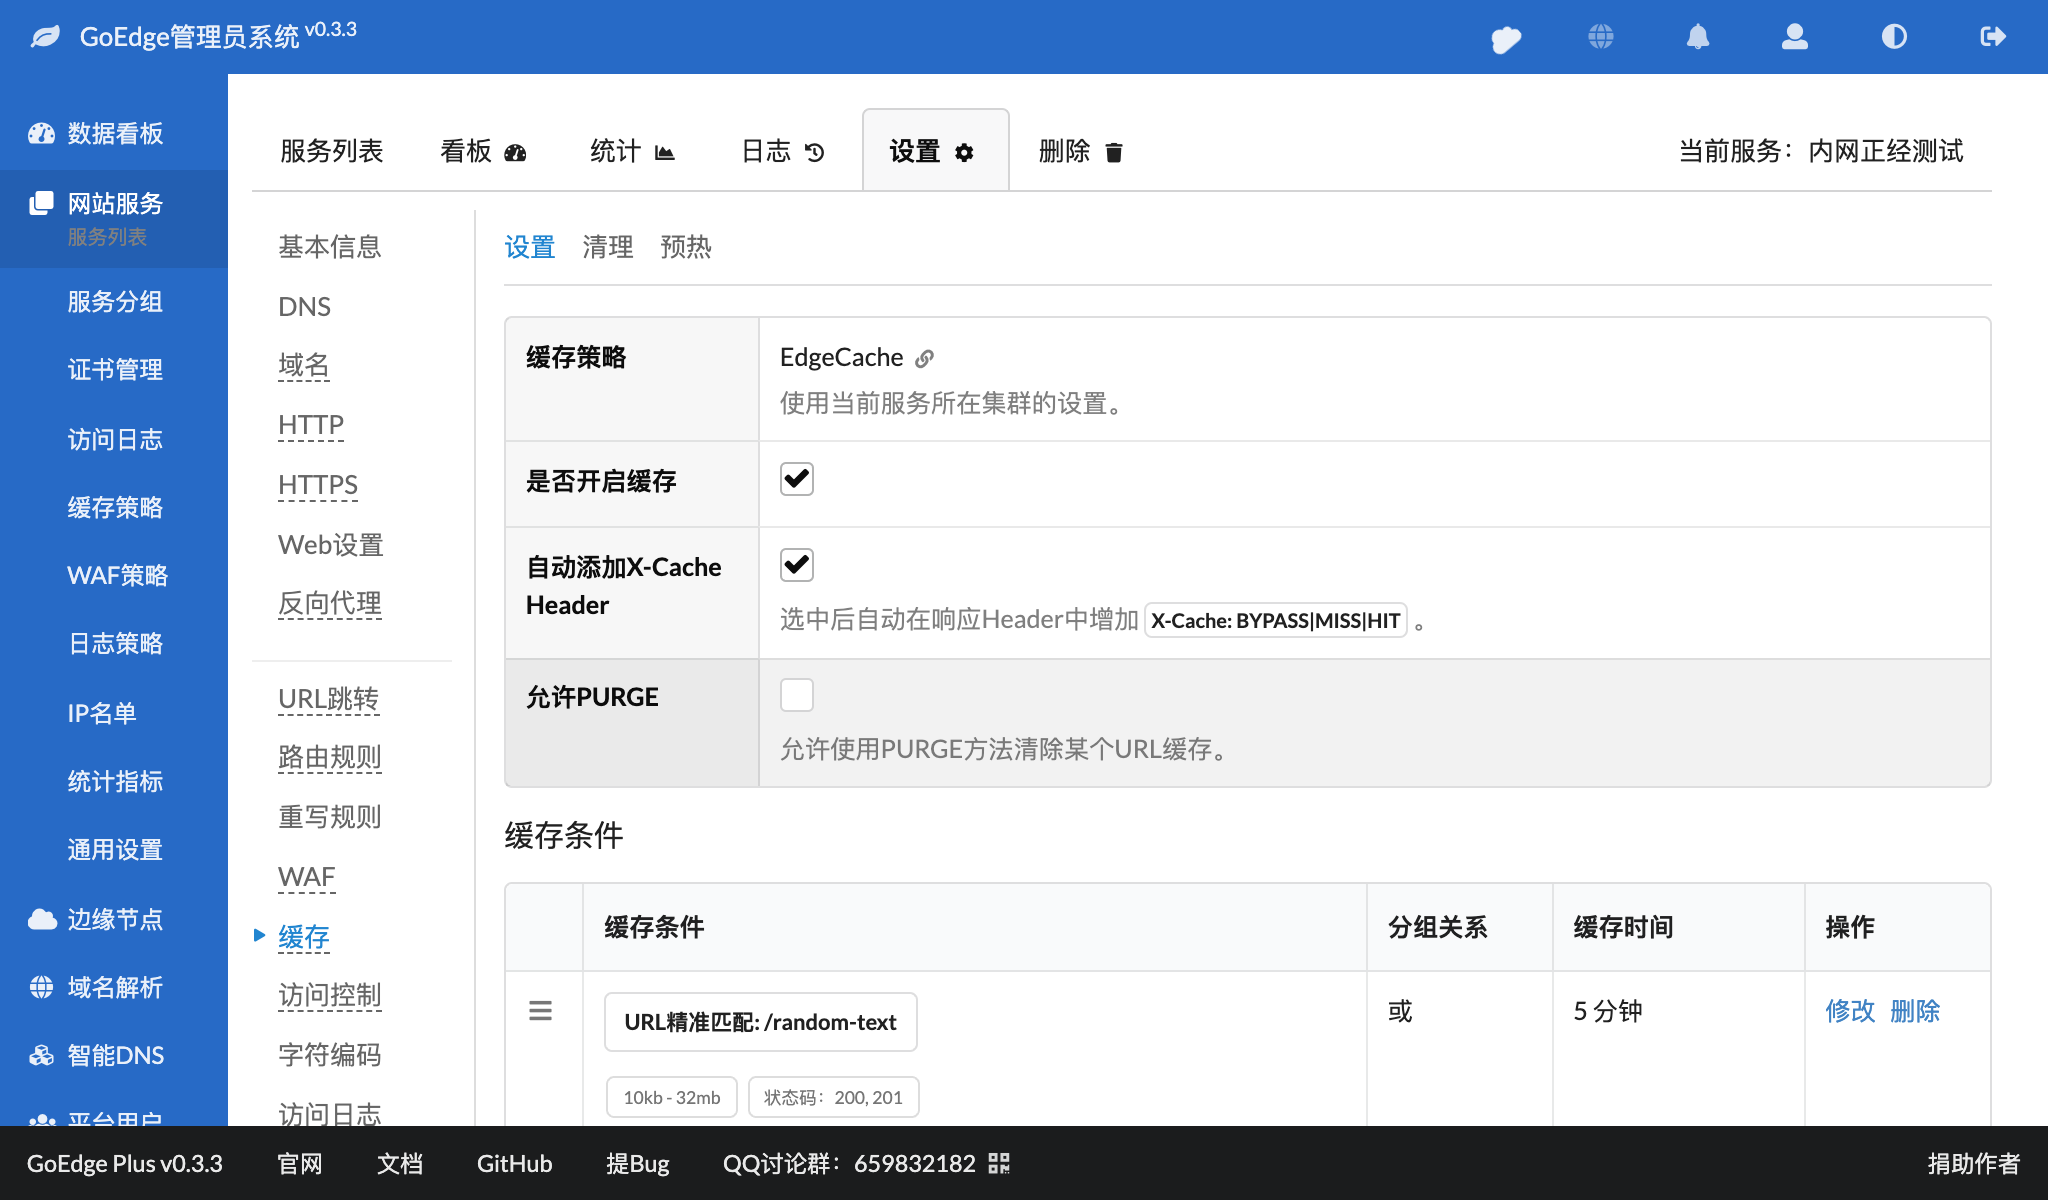Click the 网站服务 sidebar icon
Screen dimensions: 2048x1200
click(41, 203)
